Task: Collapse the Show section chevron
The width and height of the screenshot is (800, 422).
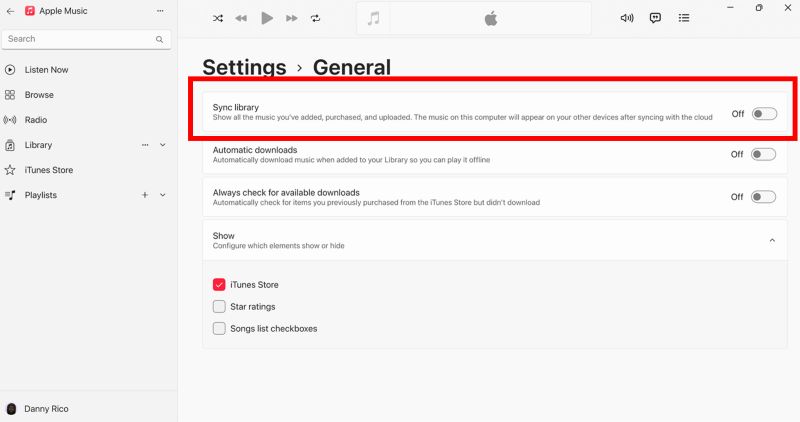Action: click(772, 240)
